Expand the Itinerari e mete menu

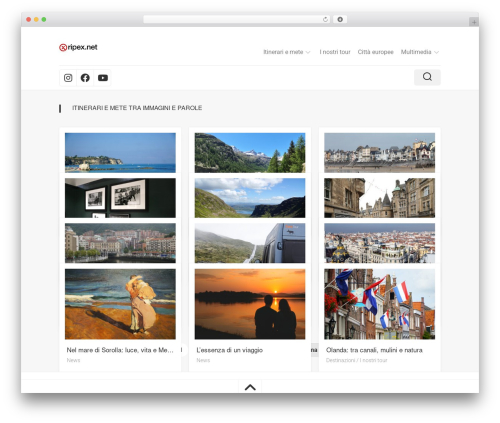(287, 52)
